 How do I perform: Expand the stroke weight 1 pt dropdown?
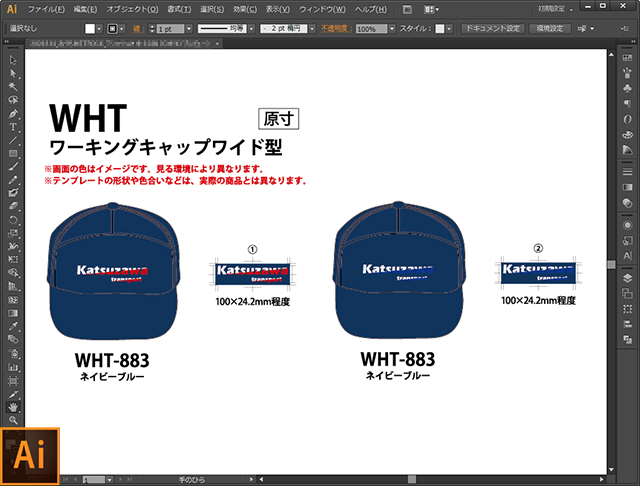[x=189, y=29]
